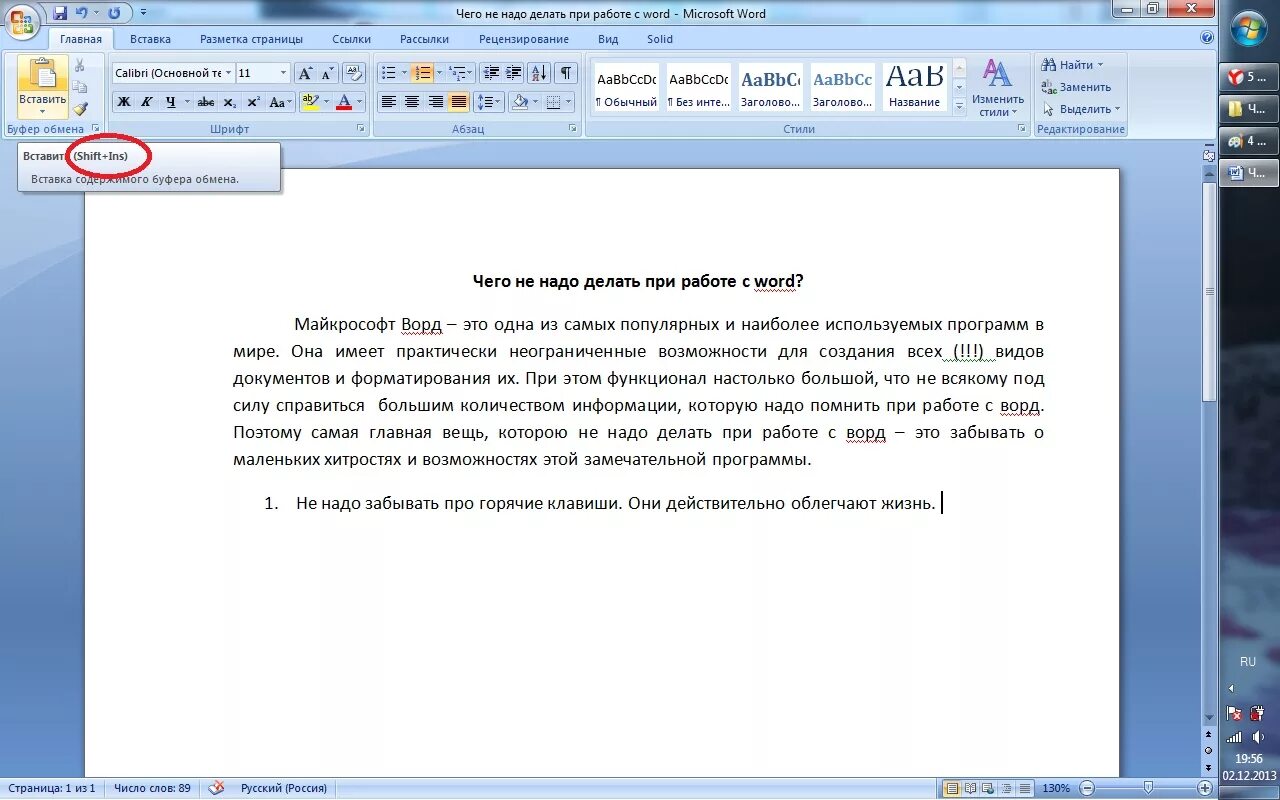Open the Вставка ribbon tab
Screen dimensions: 1280x800
(x=150, y=39)
